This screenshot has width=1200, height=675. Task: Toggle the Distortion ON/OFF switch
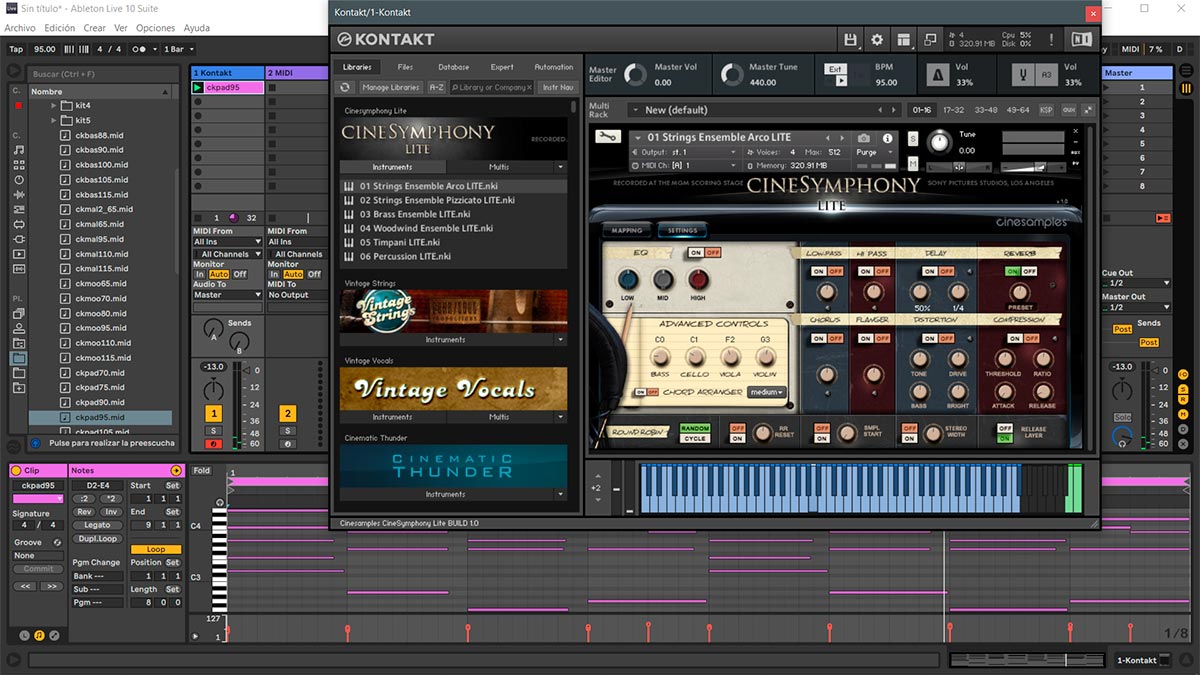click(937, 339)
